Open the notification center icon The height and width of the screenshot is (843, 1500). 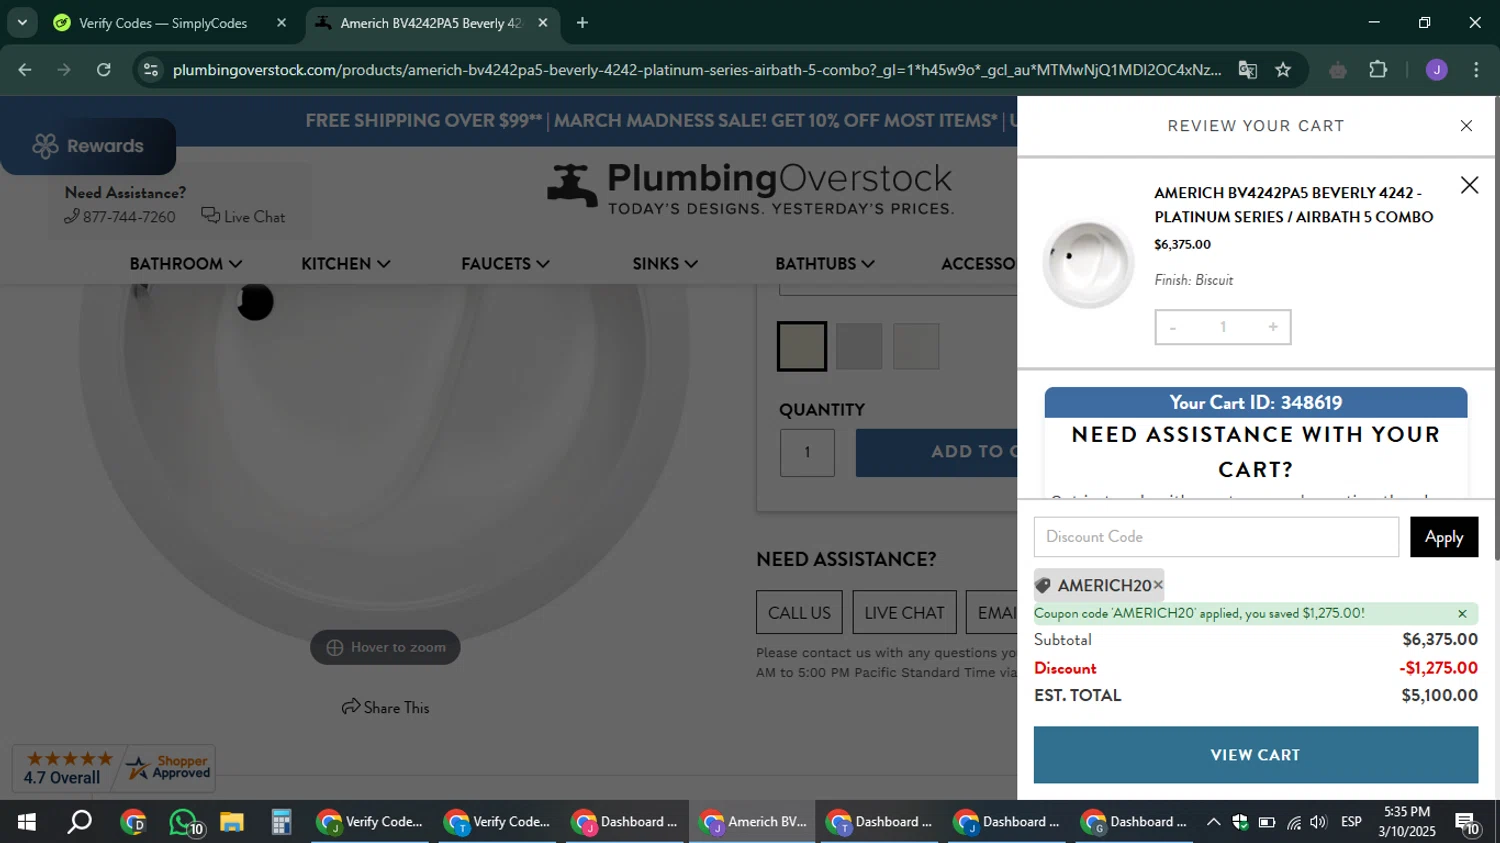(1467, 823)
